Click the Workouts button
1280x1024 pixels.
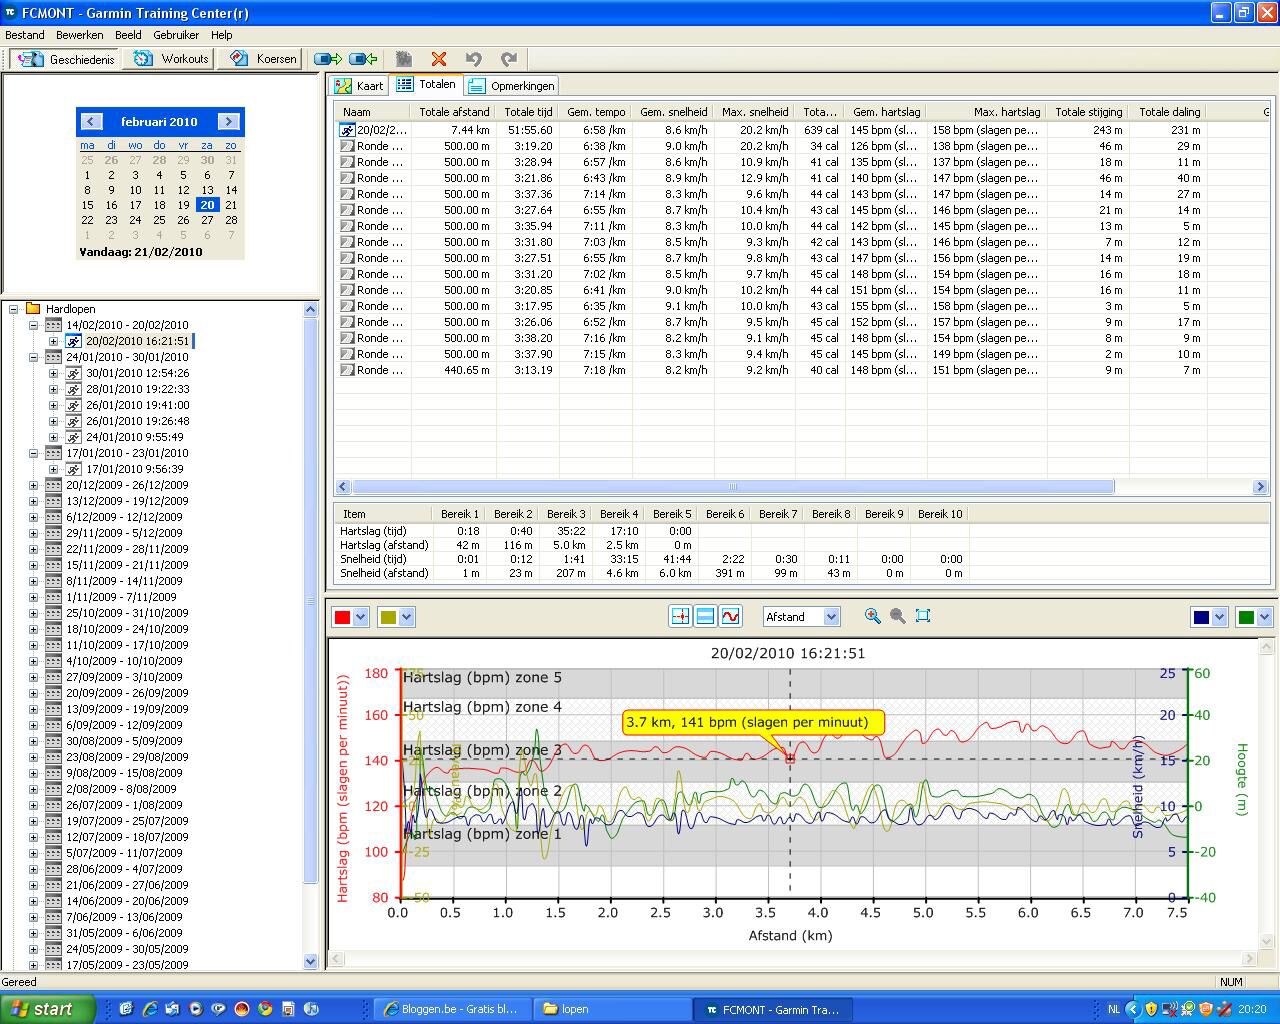(172, 59)
